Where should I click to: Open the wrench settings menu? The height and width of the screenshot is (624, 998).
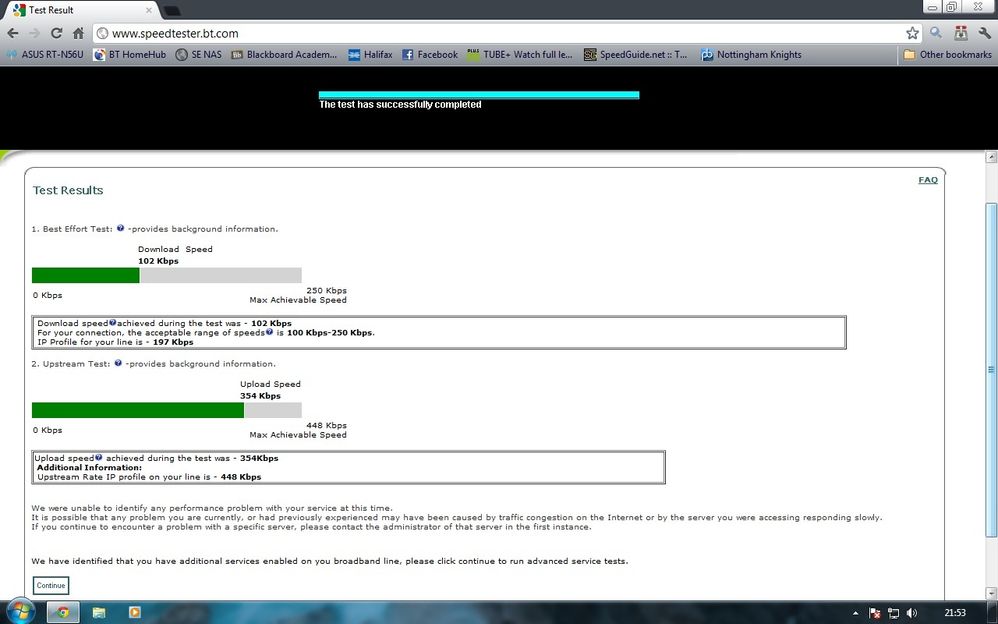[x=984, y=33]
